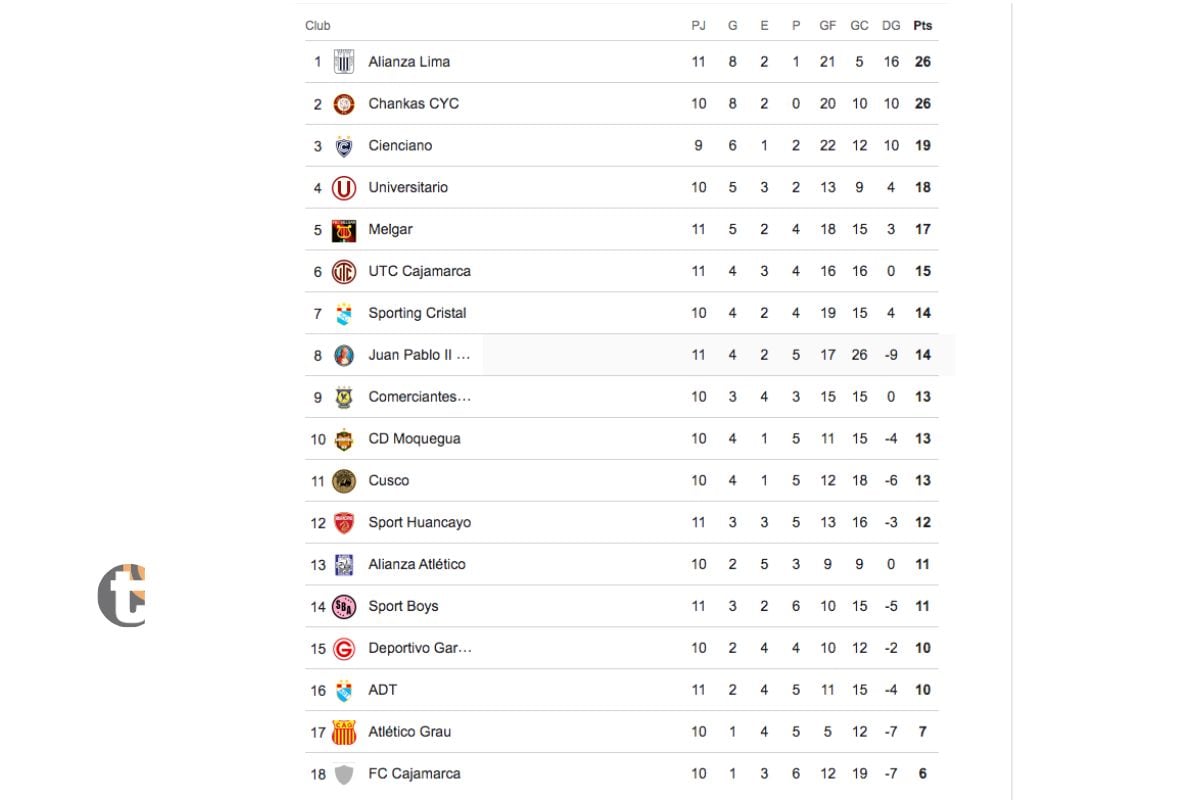
Task: Click the Alianza Lima club crest
Action: coord(343,61)
